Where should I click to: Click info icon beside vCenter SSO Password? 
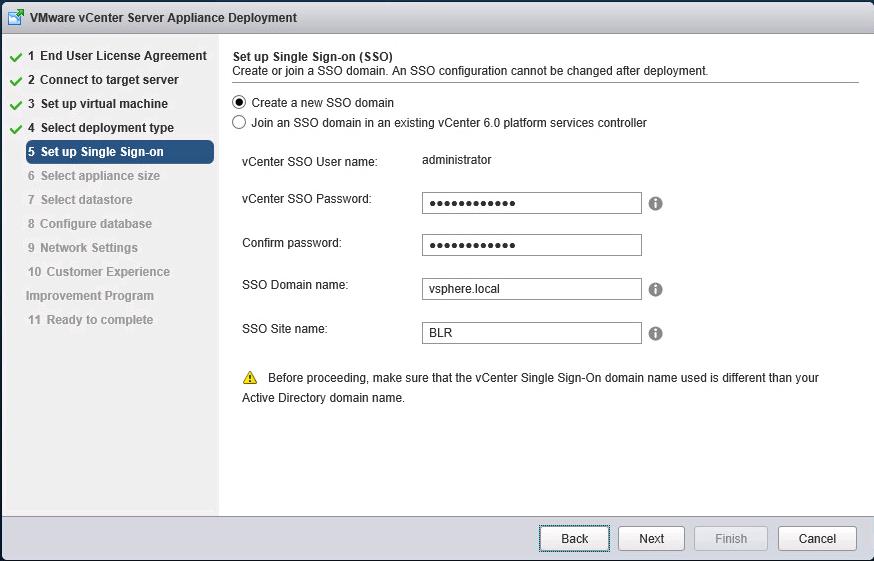[656, 203]
